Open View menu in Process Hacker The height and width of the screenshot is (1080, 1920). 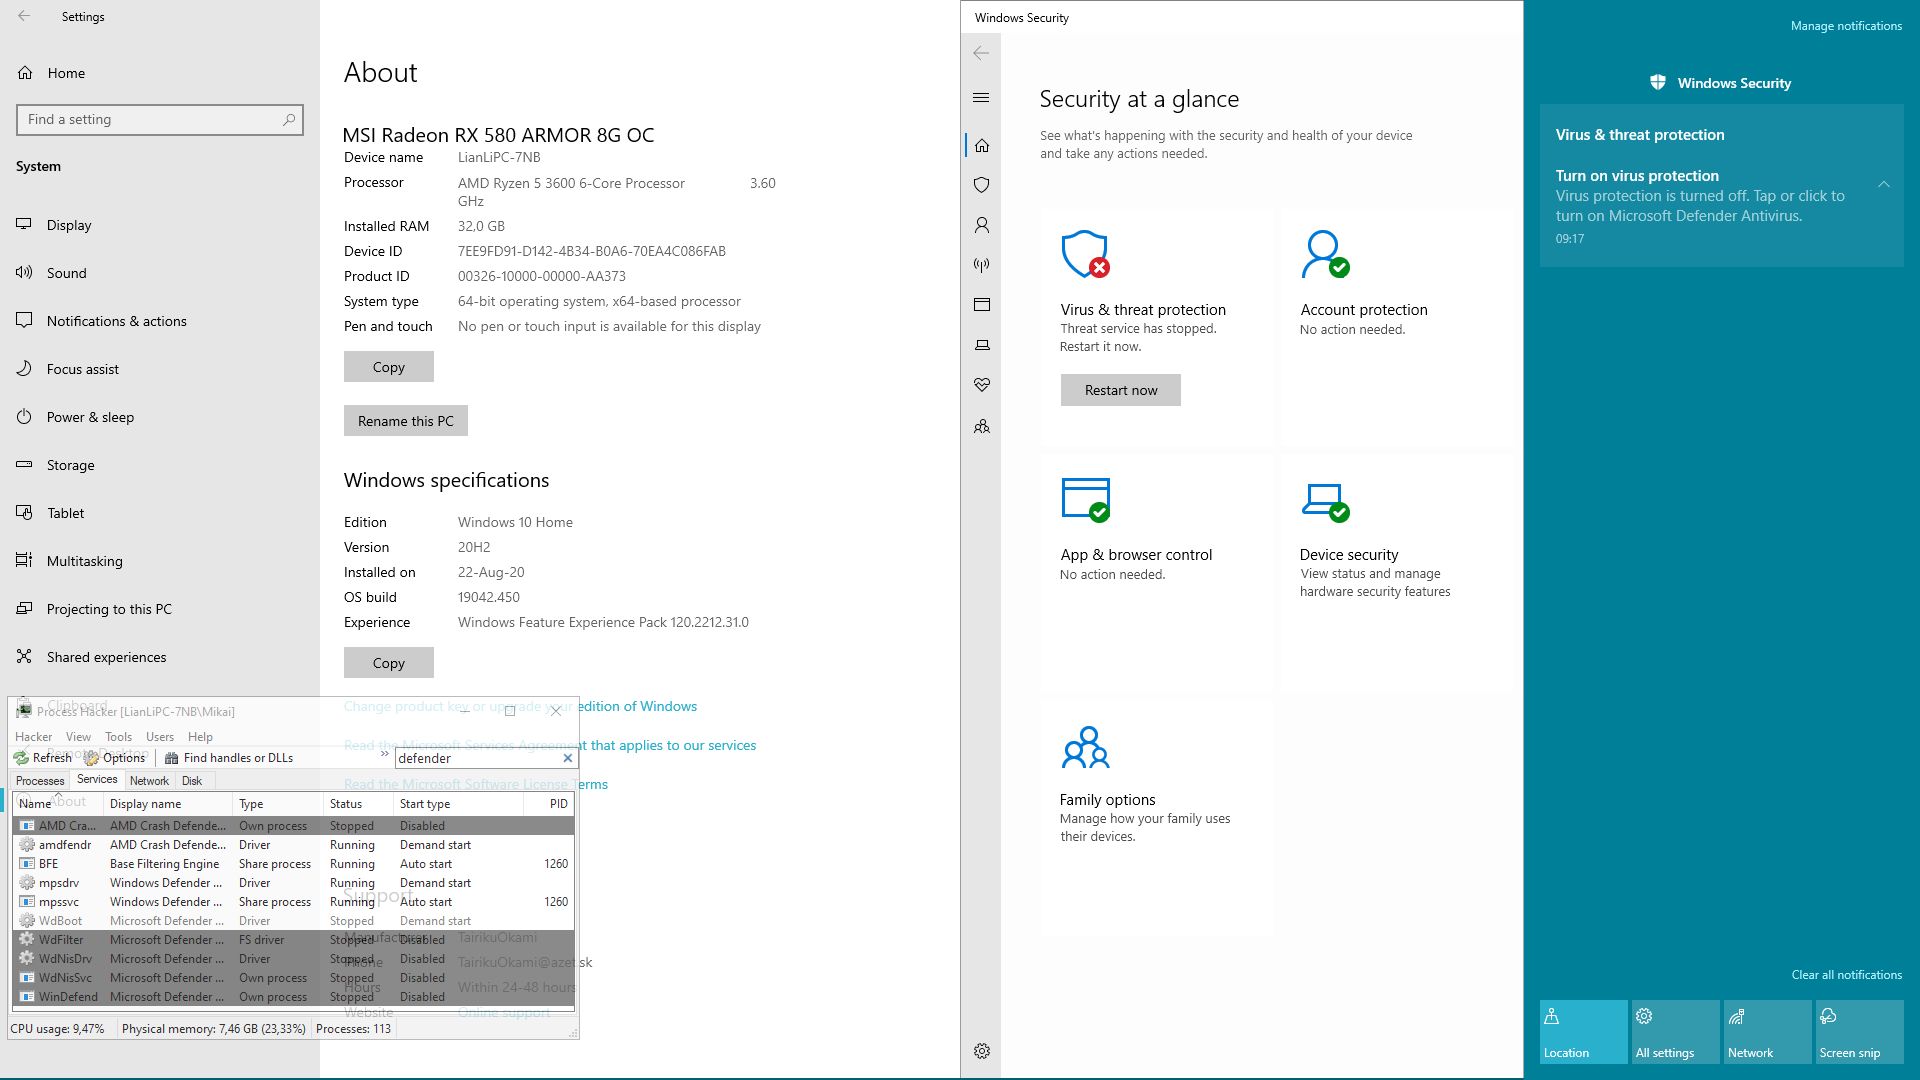pyautogui.click(x=78, y=737)
